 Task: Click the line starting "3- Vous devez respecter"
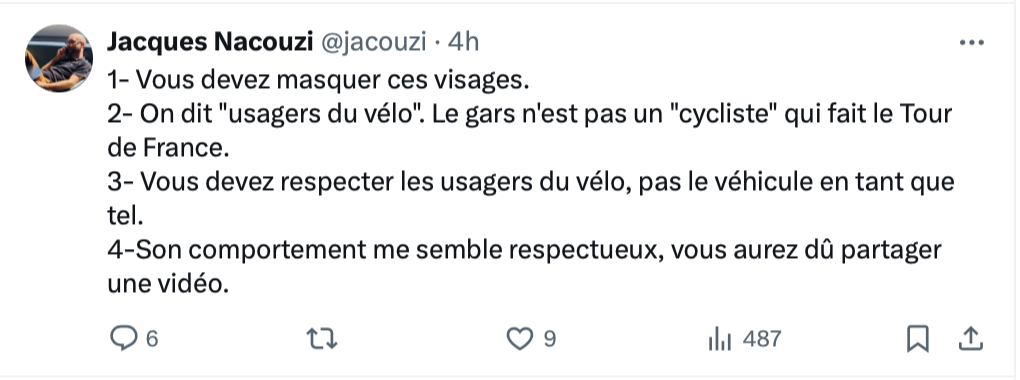(531, 182)
